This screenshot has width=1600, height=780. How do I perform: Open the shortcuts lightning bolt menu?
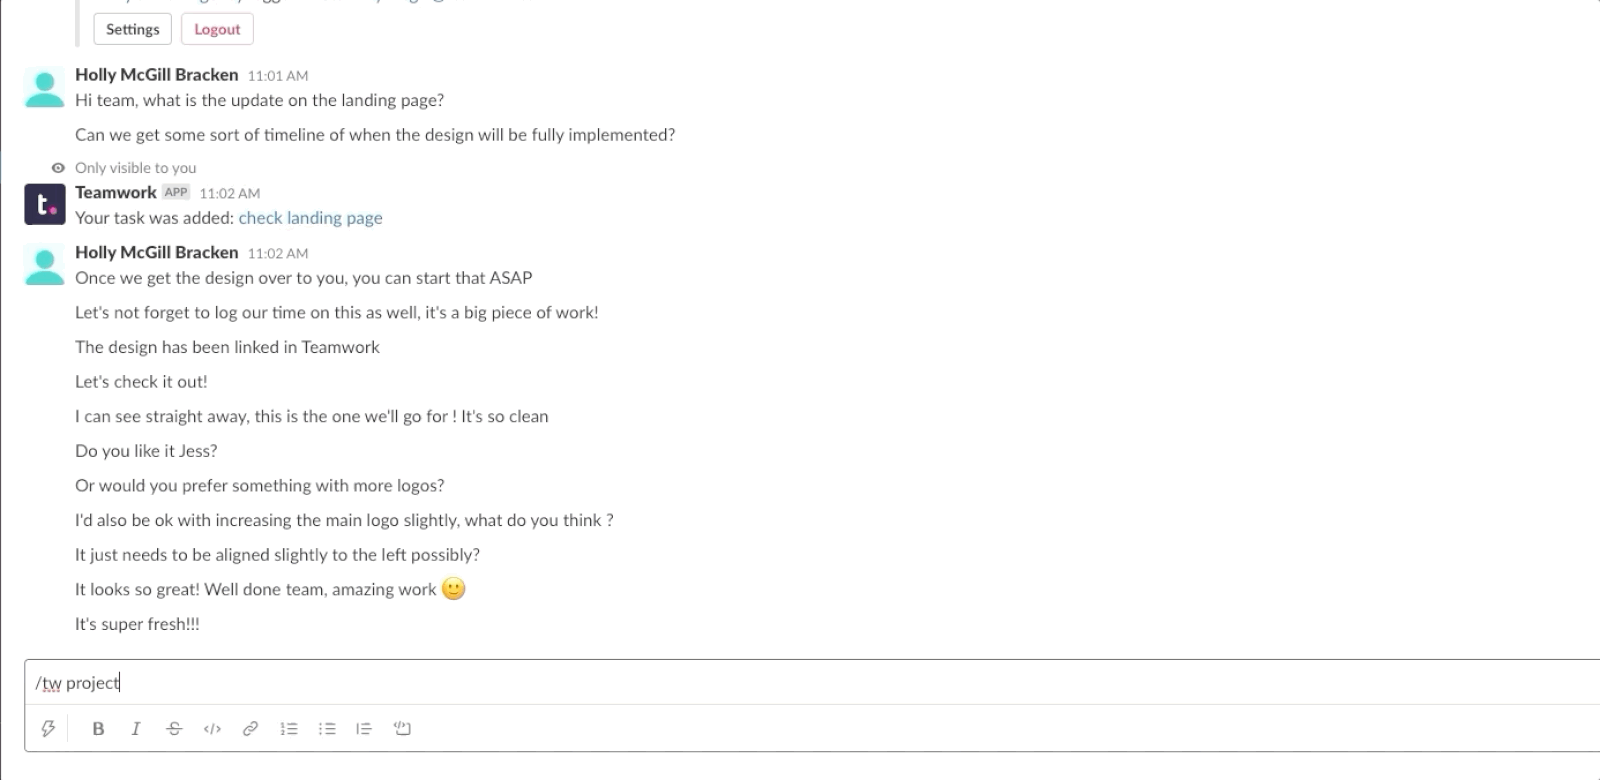[x=47, y=728]
